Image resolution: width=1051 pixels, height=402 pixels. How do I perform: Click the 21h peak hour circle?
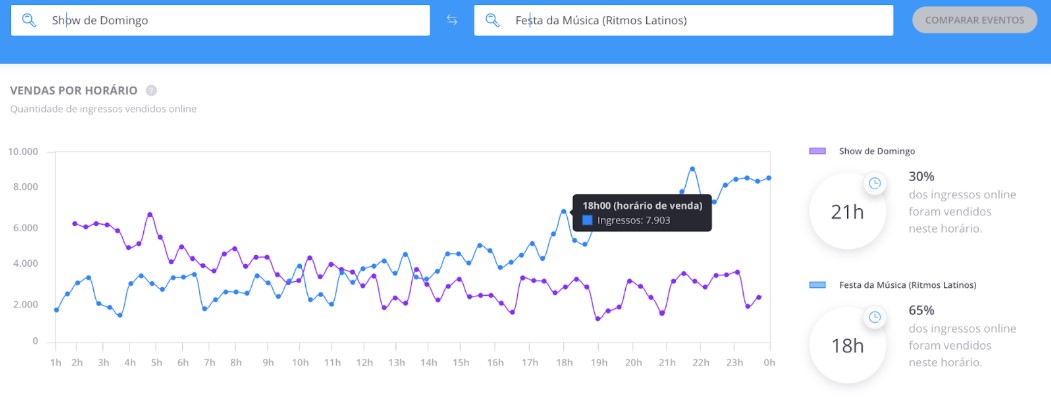point(848,212)
